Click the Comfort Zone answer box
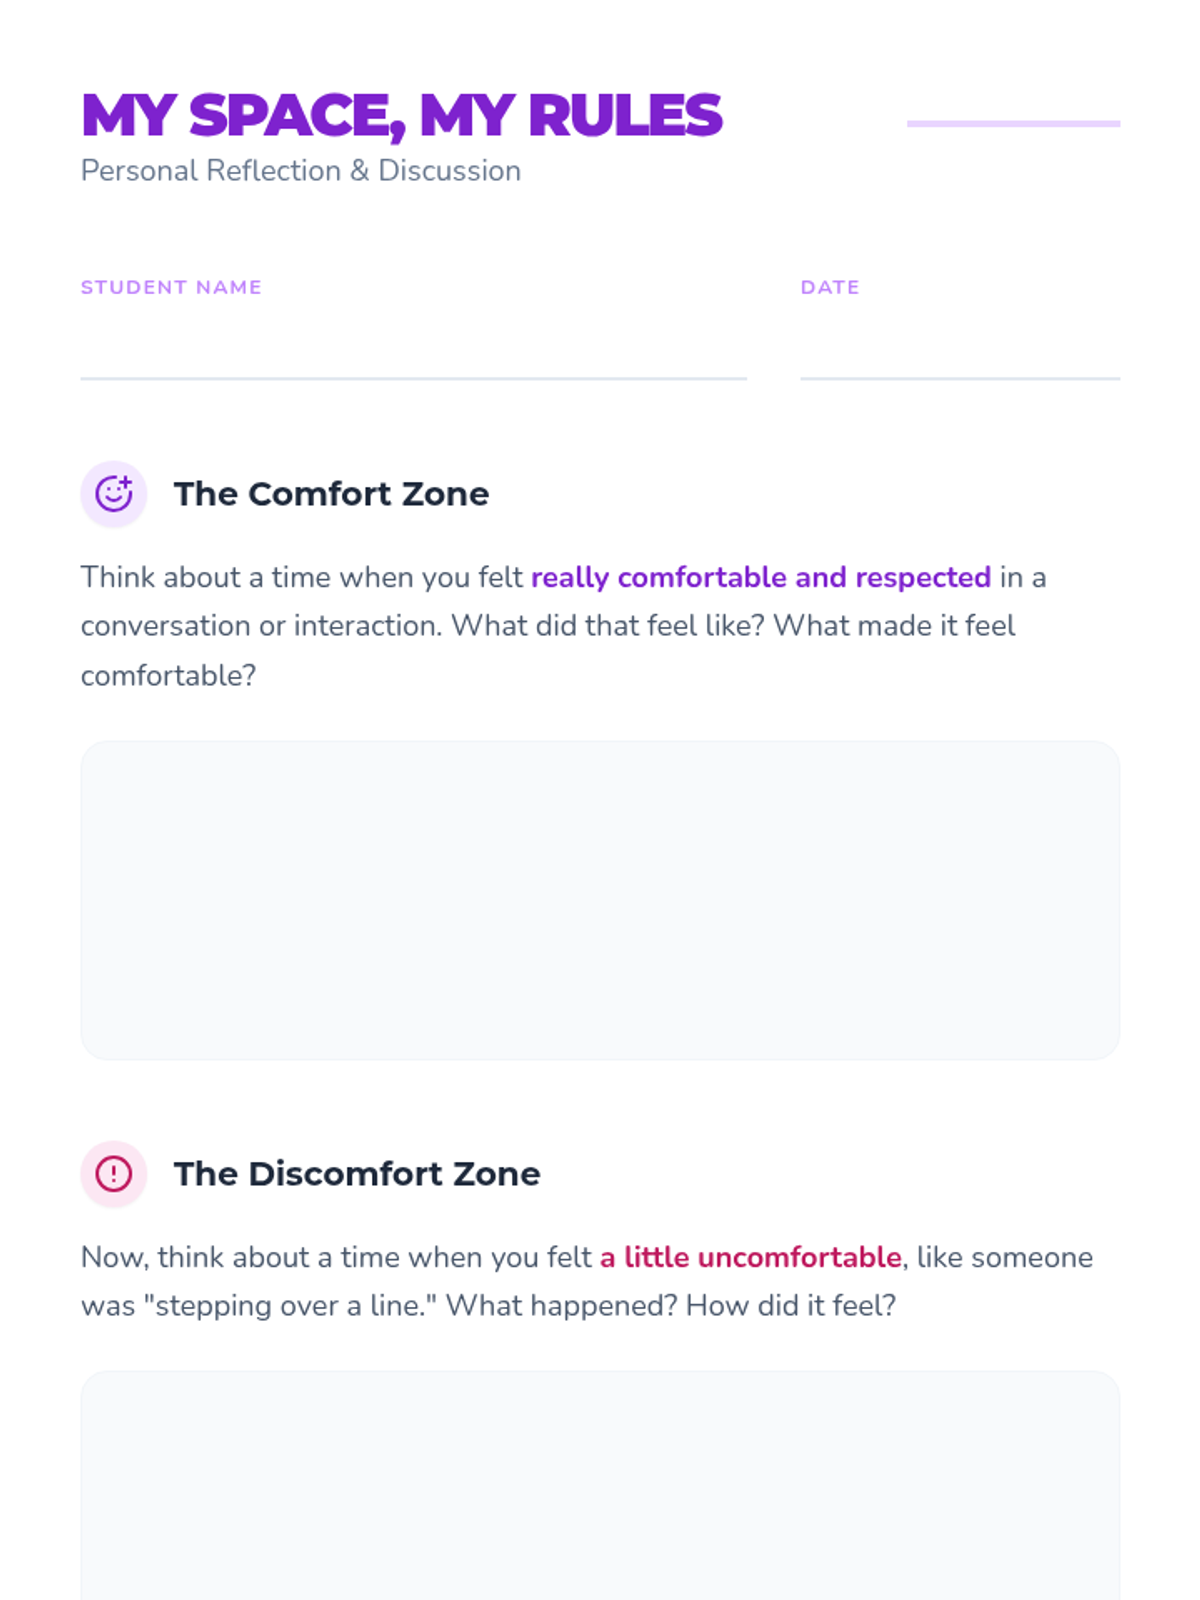 click(x=600, y=900)
